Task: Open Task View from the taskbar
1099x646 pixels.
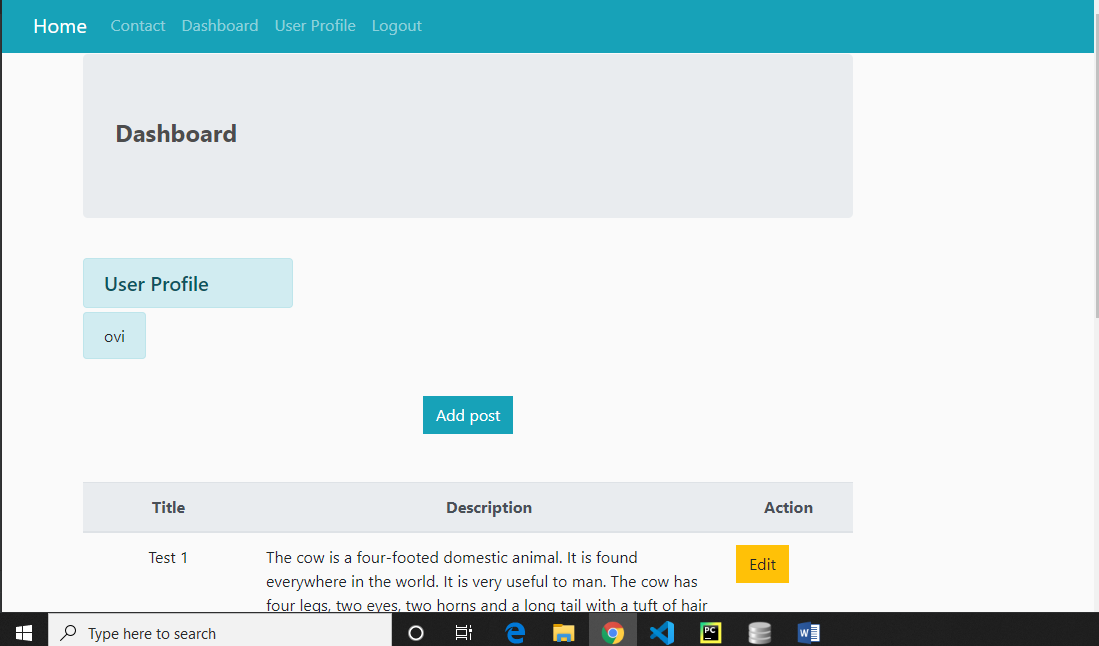Action: (x=464, y=632)
